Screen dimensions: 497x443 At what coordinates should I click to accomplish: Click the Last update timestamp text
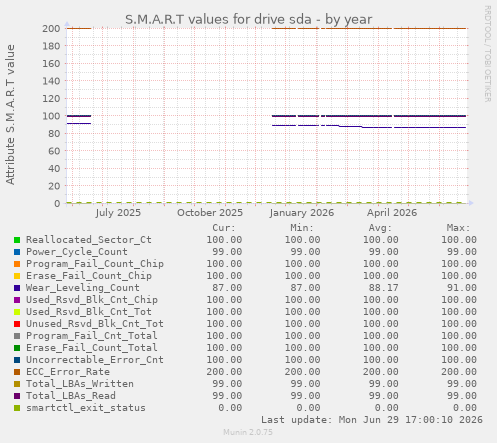[x=372, y=420]
